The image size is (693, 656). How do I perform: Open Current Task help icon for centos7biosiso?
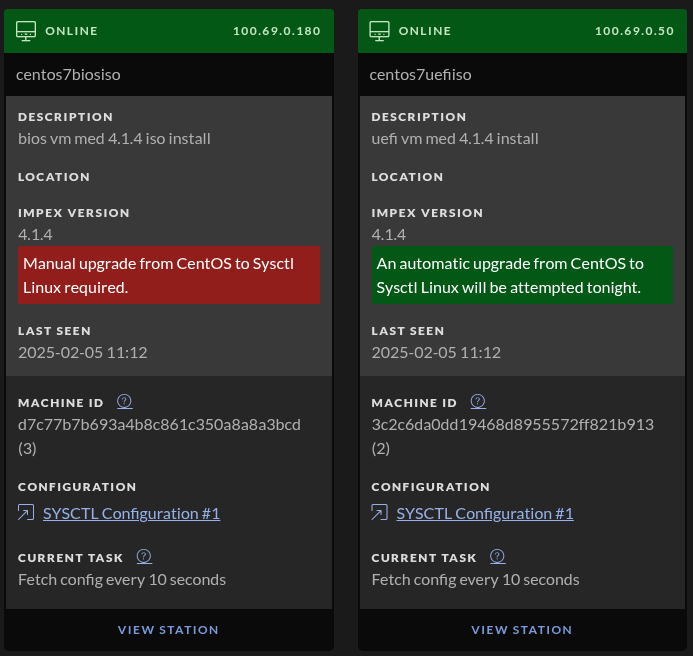click(x=144, y=557)
